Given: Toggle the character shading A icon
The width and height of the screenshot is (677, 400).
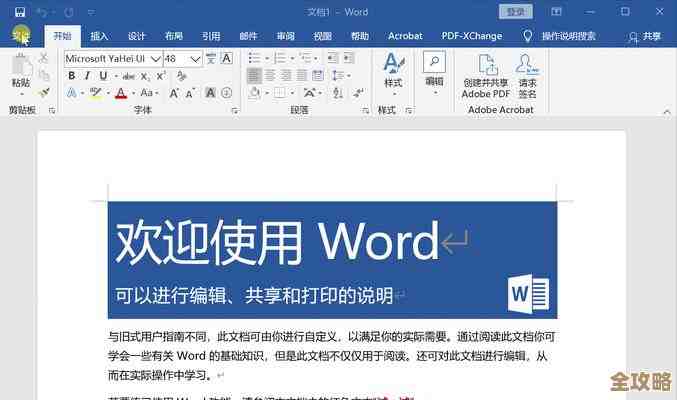Looking at the screenshot, I should click(210, 93).
